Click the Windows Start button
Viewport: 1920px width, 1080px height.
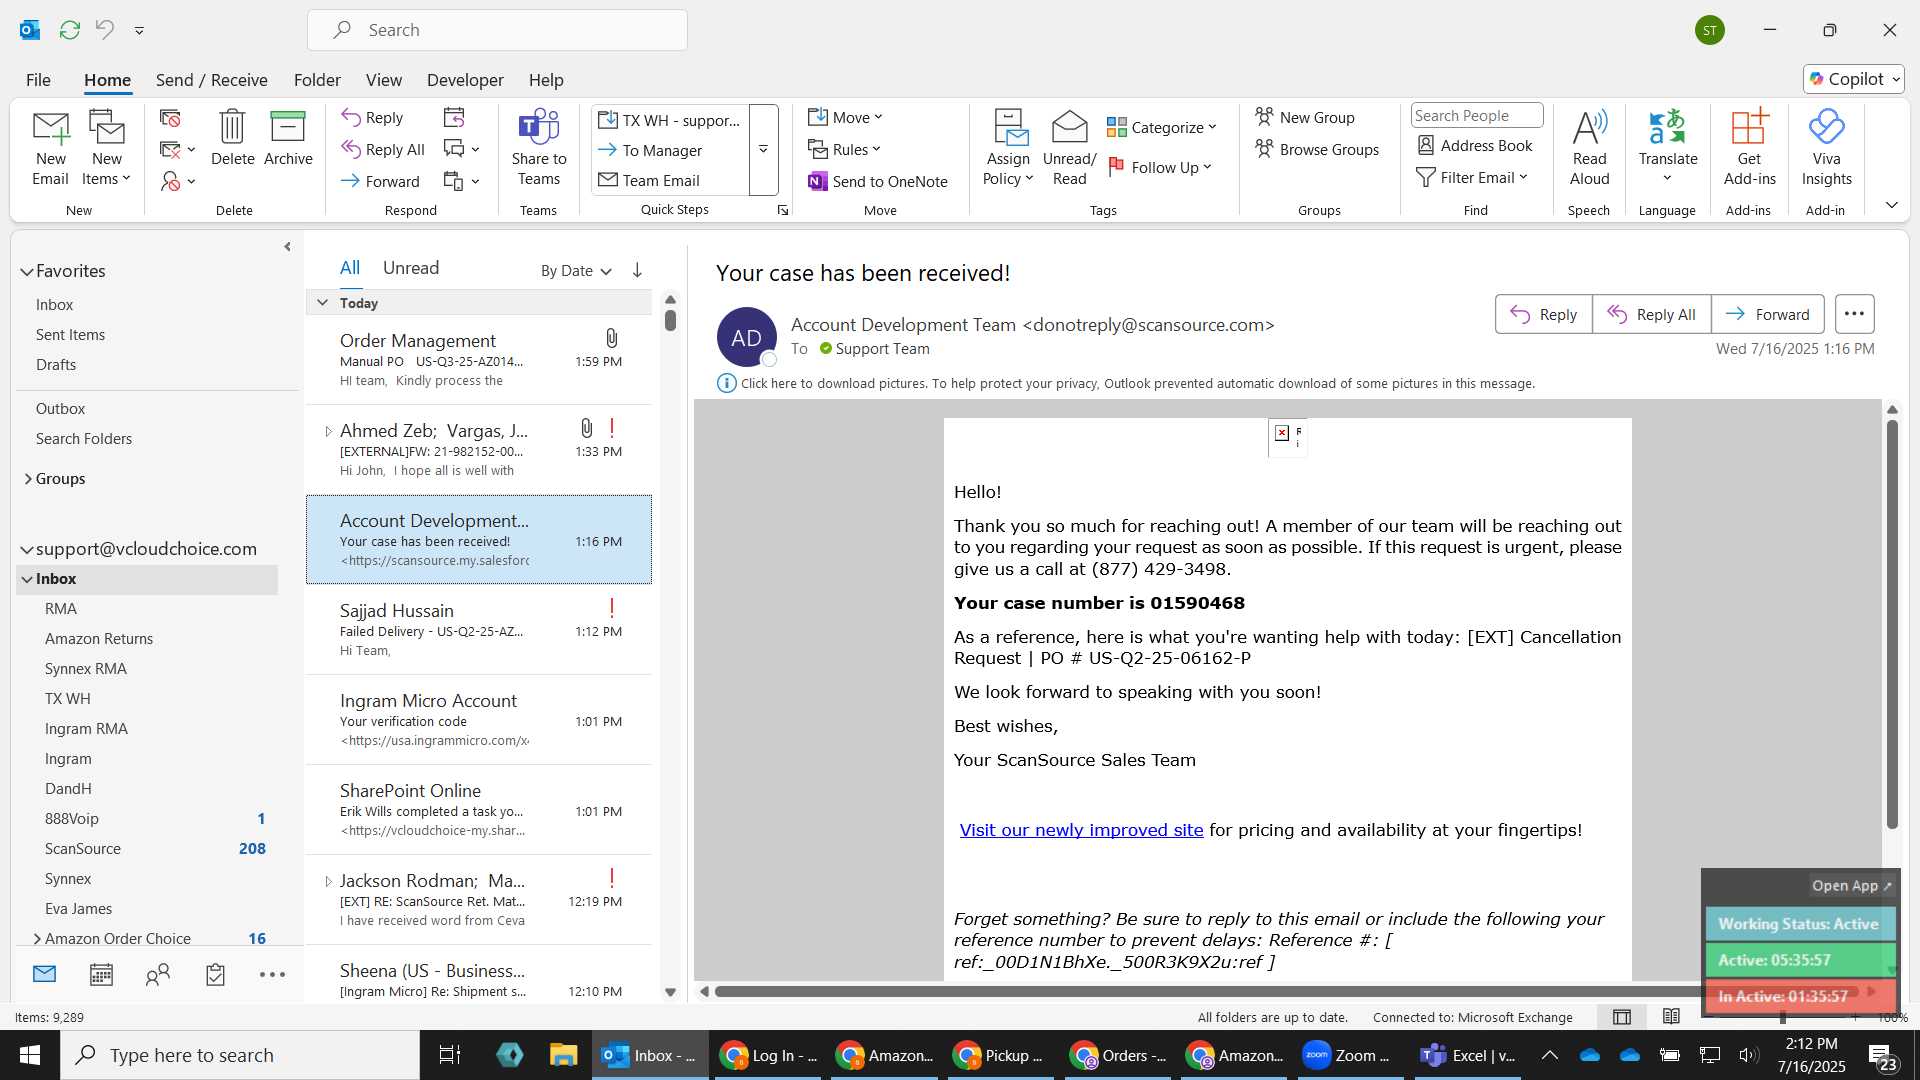[x=29, y=1055]
